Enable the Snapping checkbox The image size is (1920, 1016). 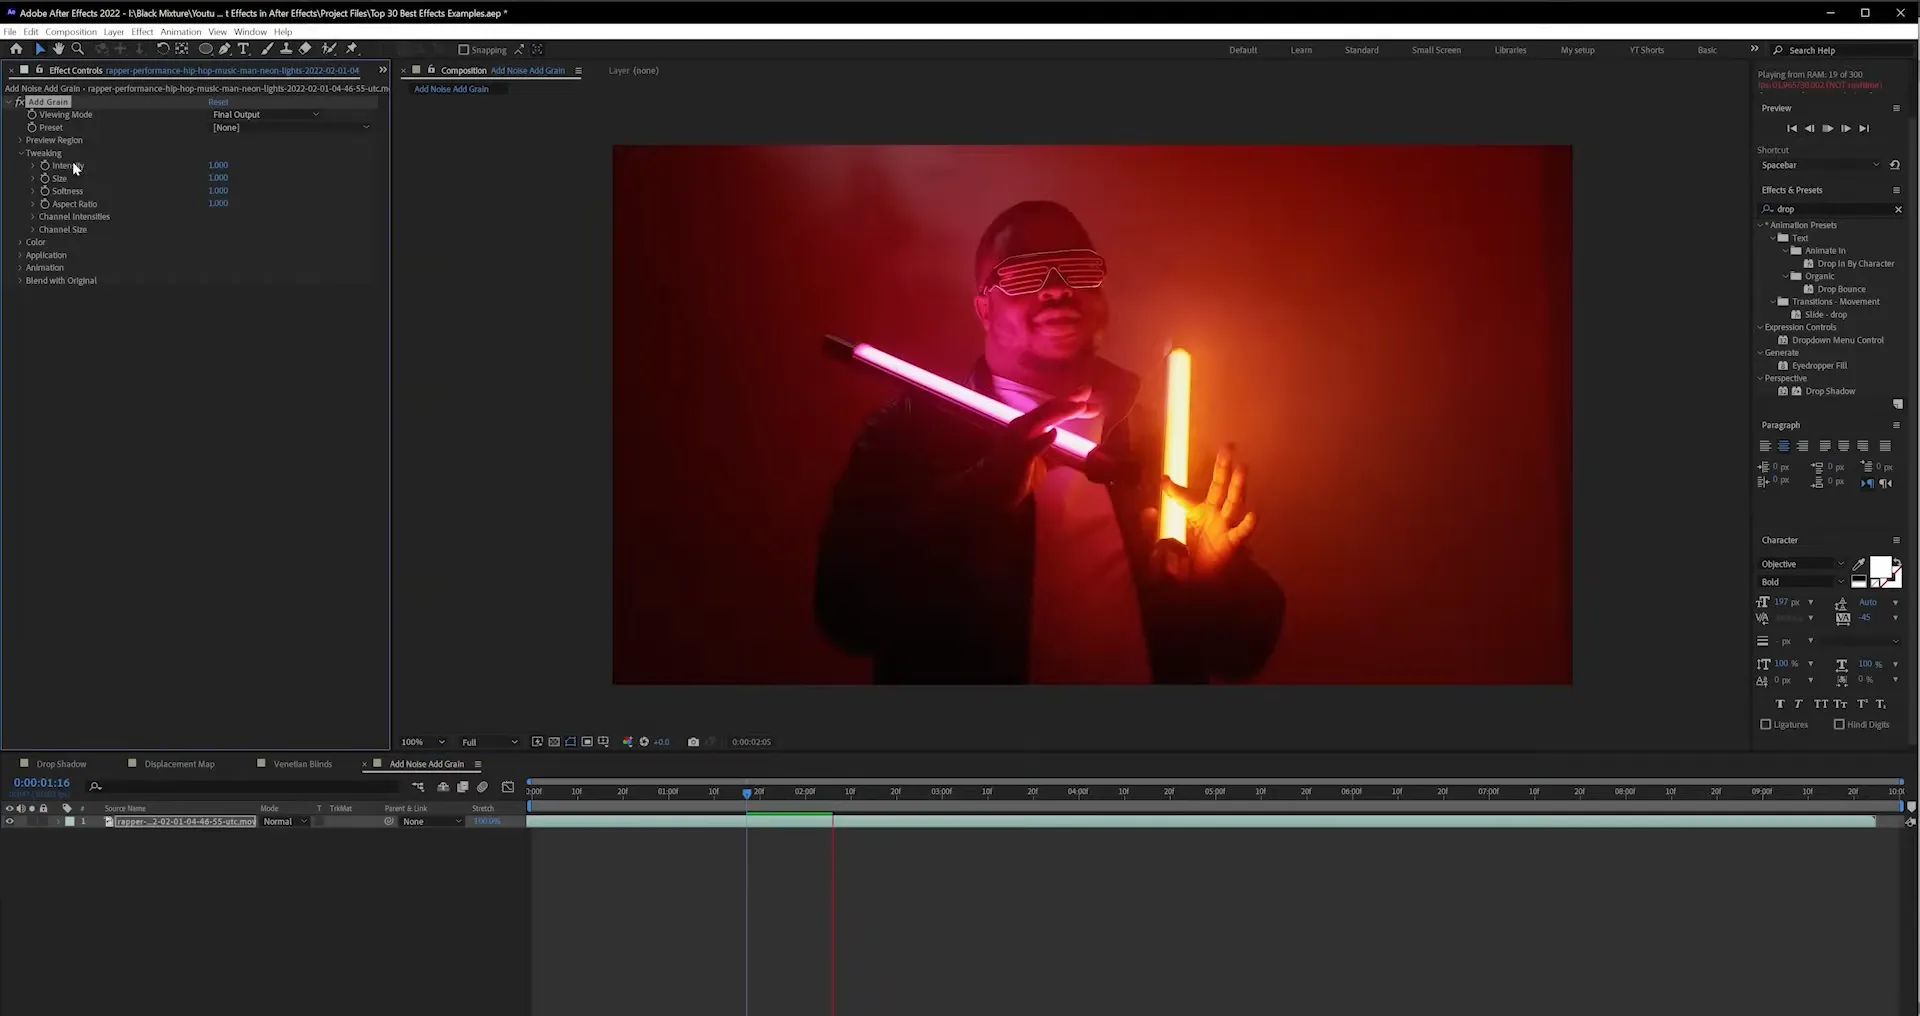pos(463,50)
